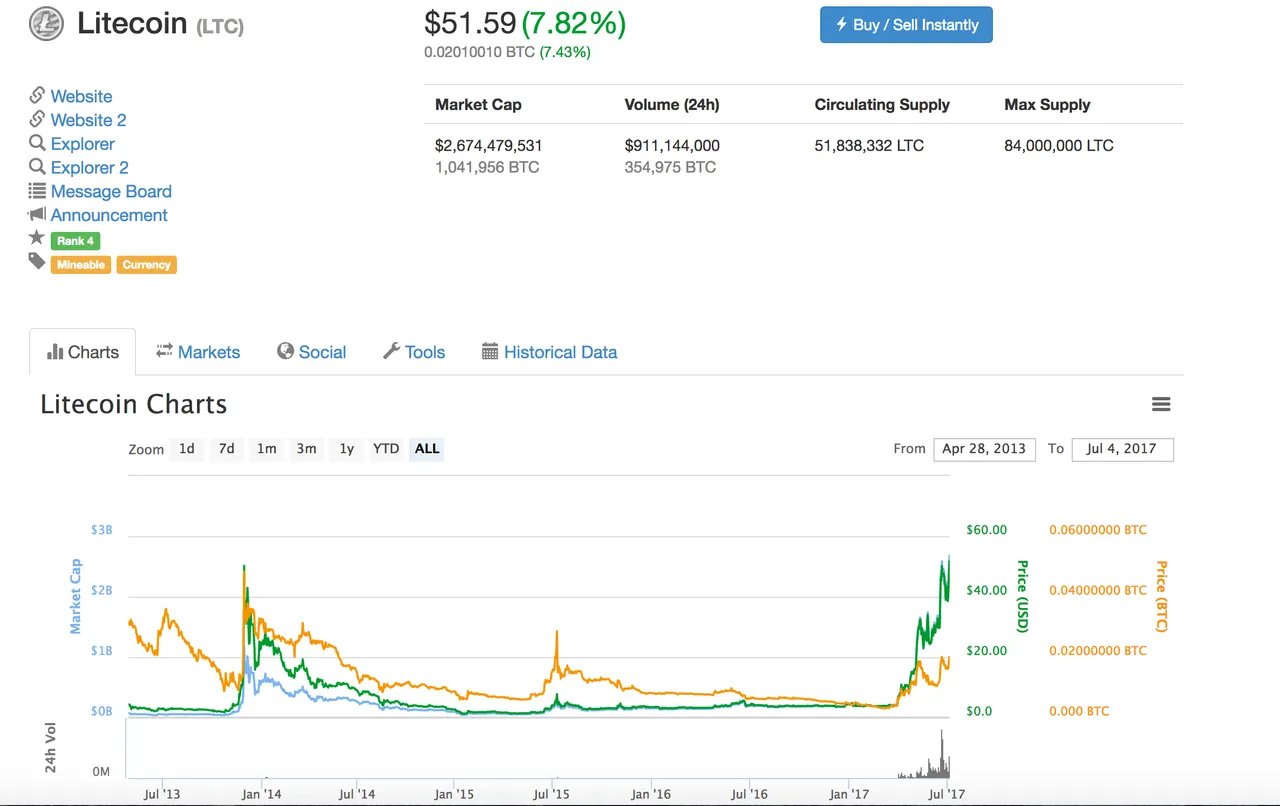The image size is (1280, 806).
Task: Set chart zoom to 1m
Action: tap(267, 449)
